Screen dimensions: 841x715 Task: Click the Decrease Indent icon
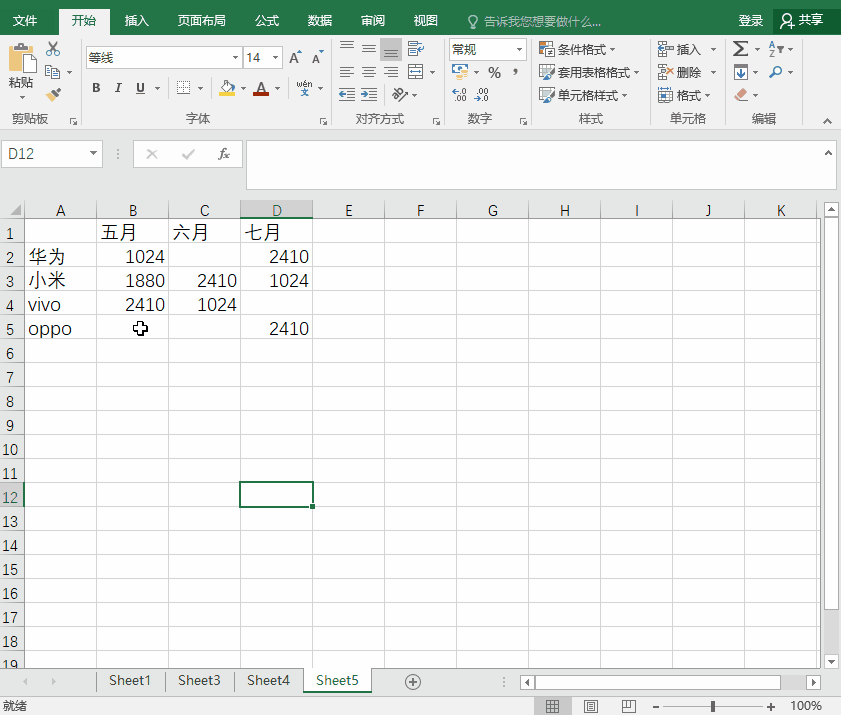click(x=347, y=95)
